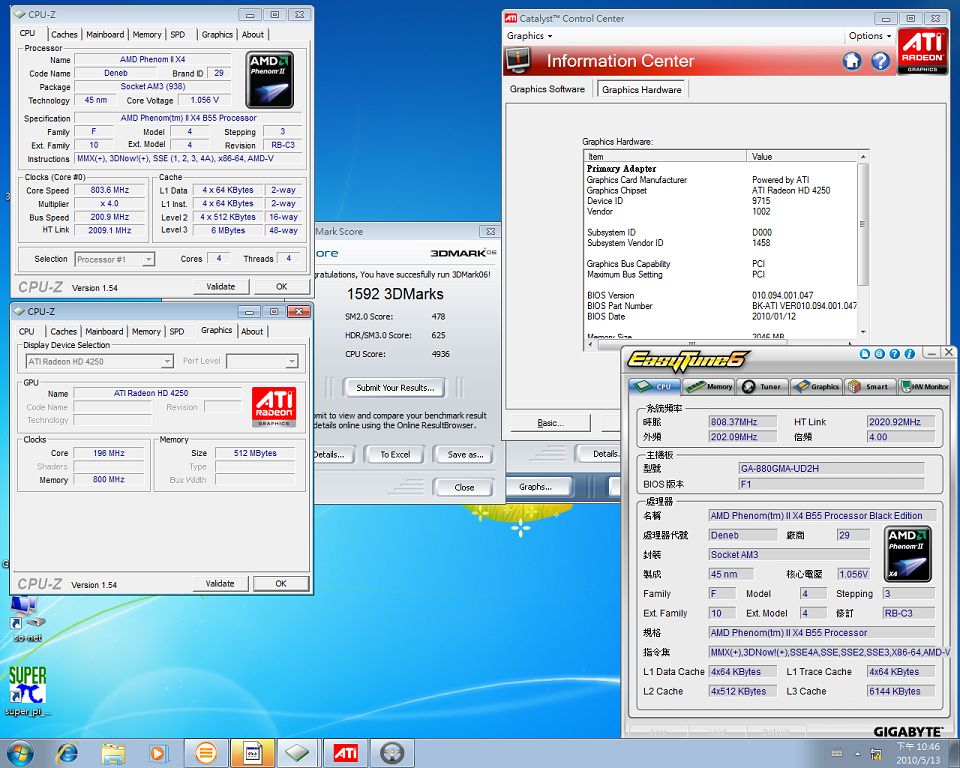Image resolution: width=960 pixels, height=768 pixels.
Task: Open Mainboard tab in the top CPU-Z window
Action: click(105, 34)
